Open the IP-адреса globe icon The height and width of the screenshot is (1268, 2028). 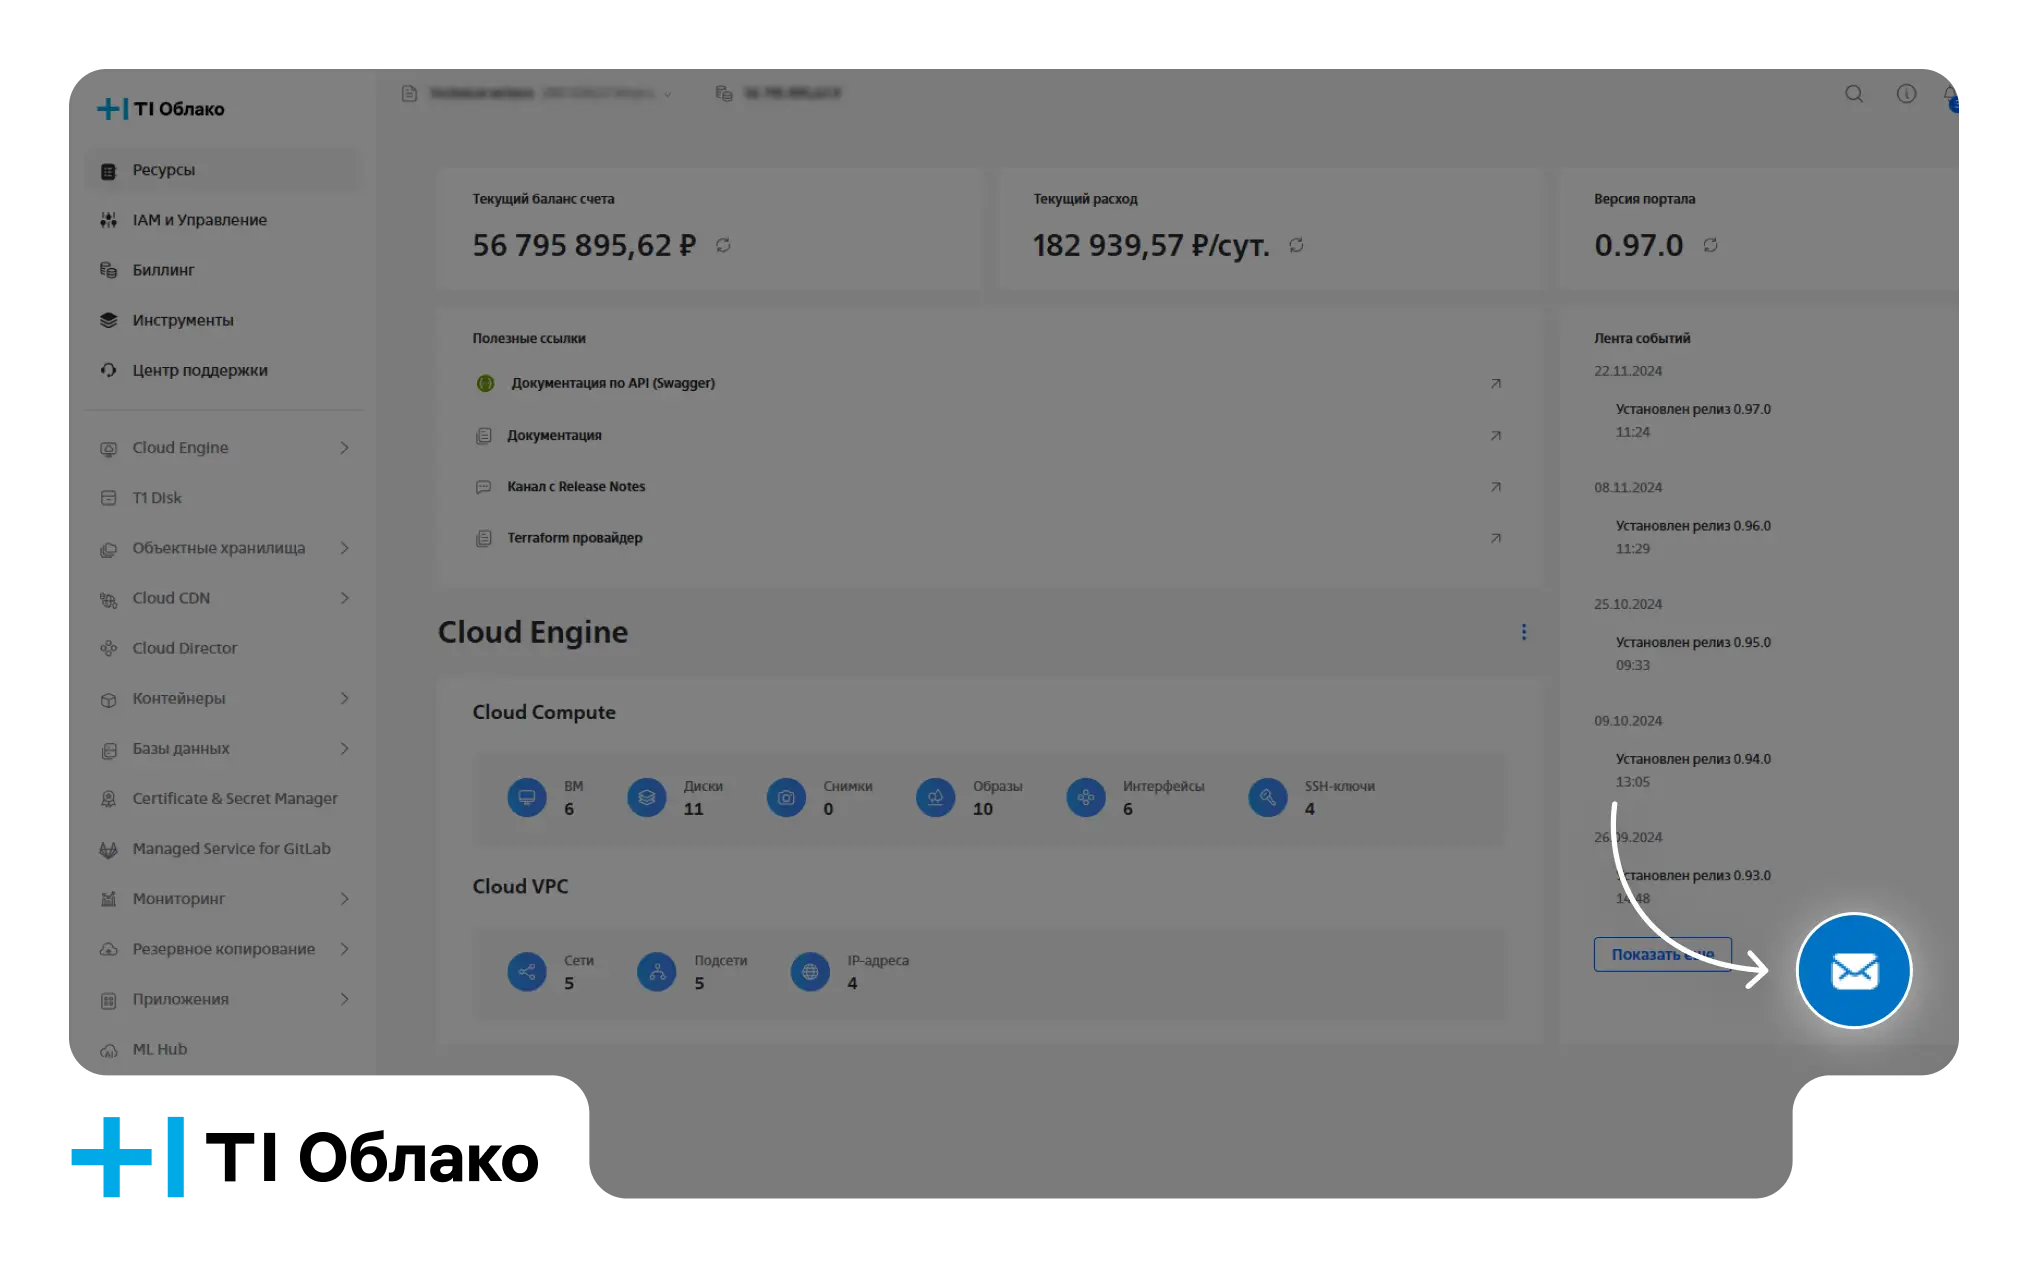pos(810,972)
